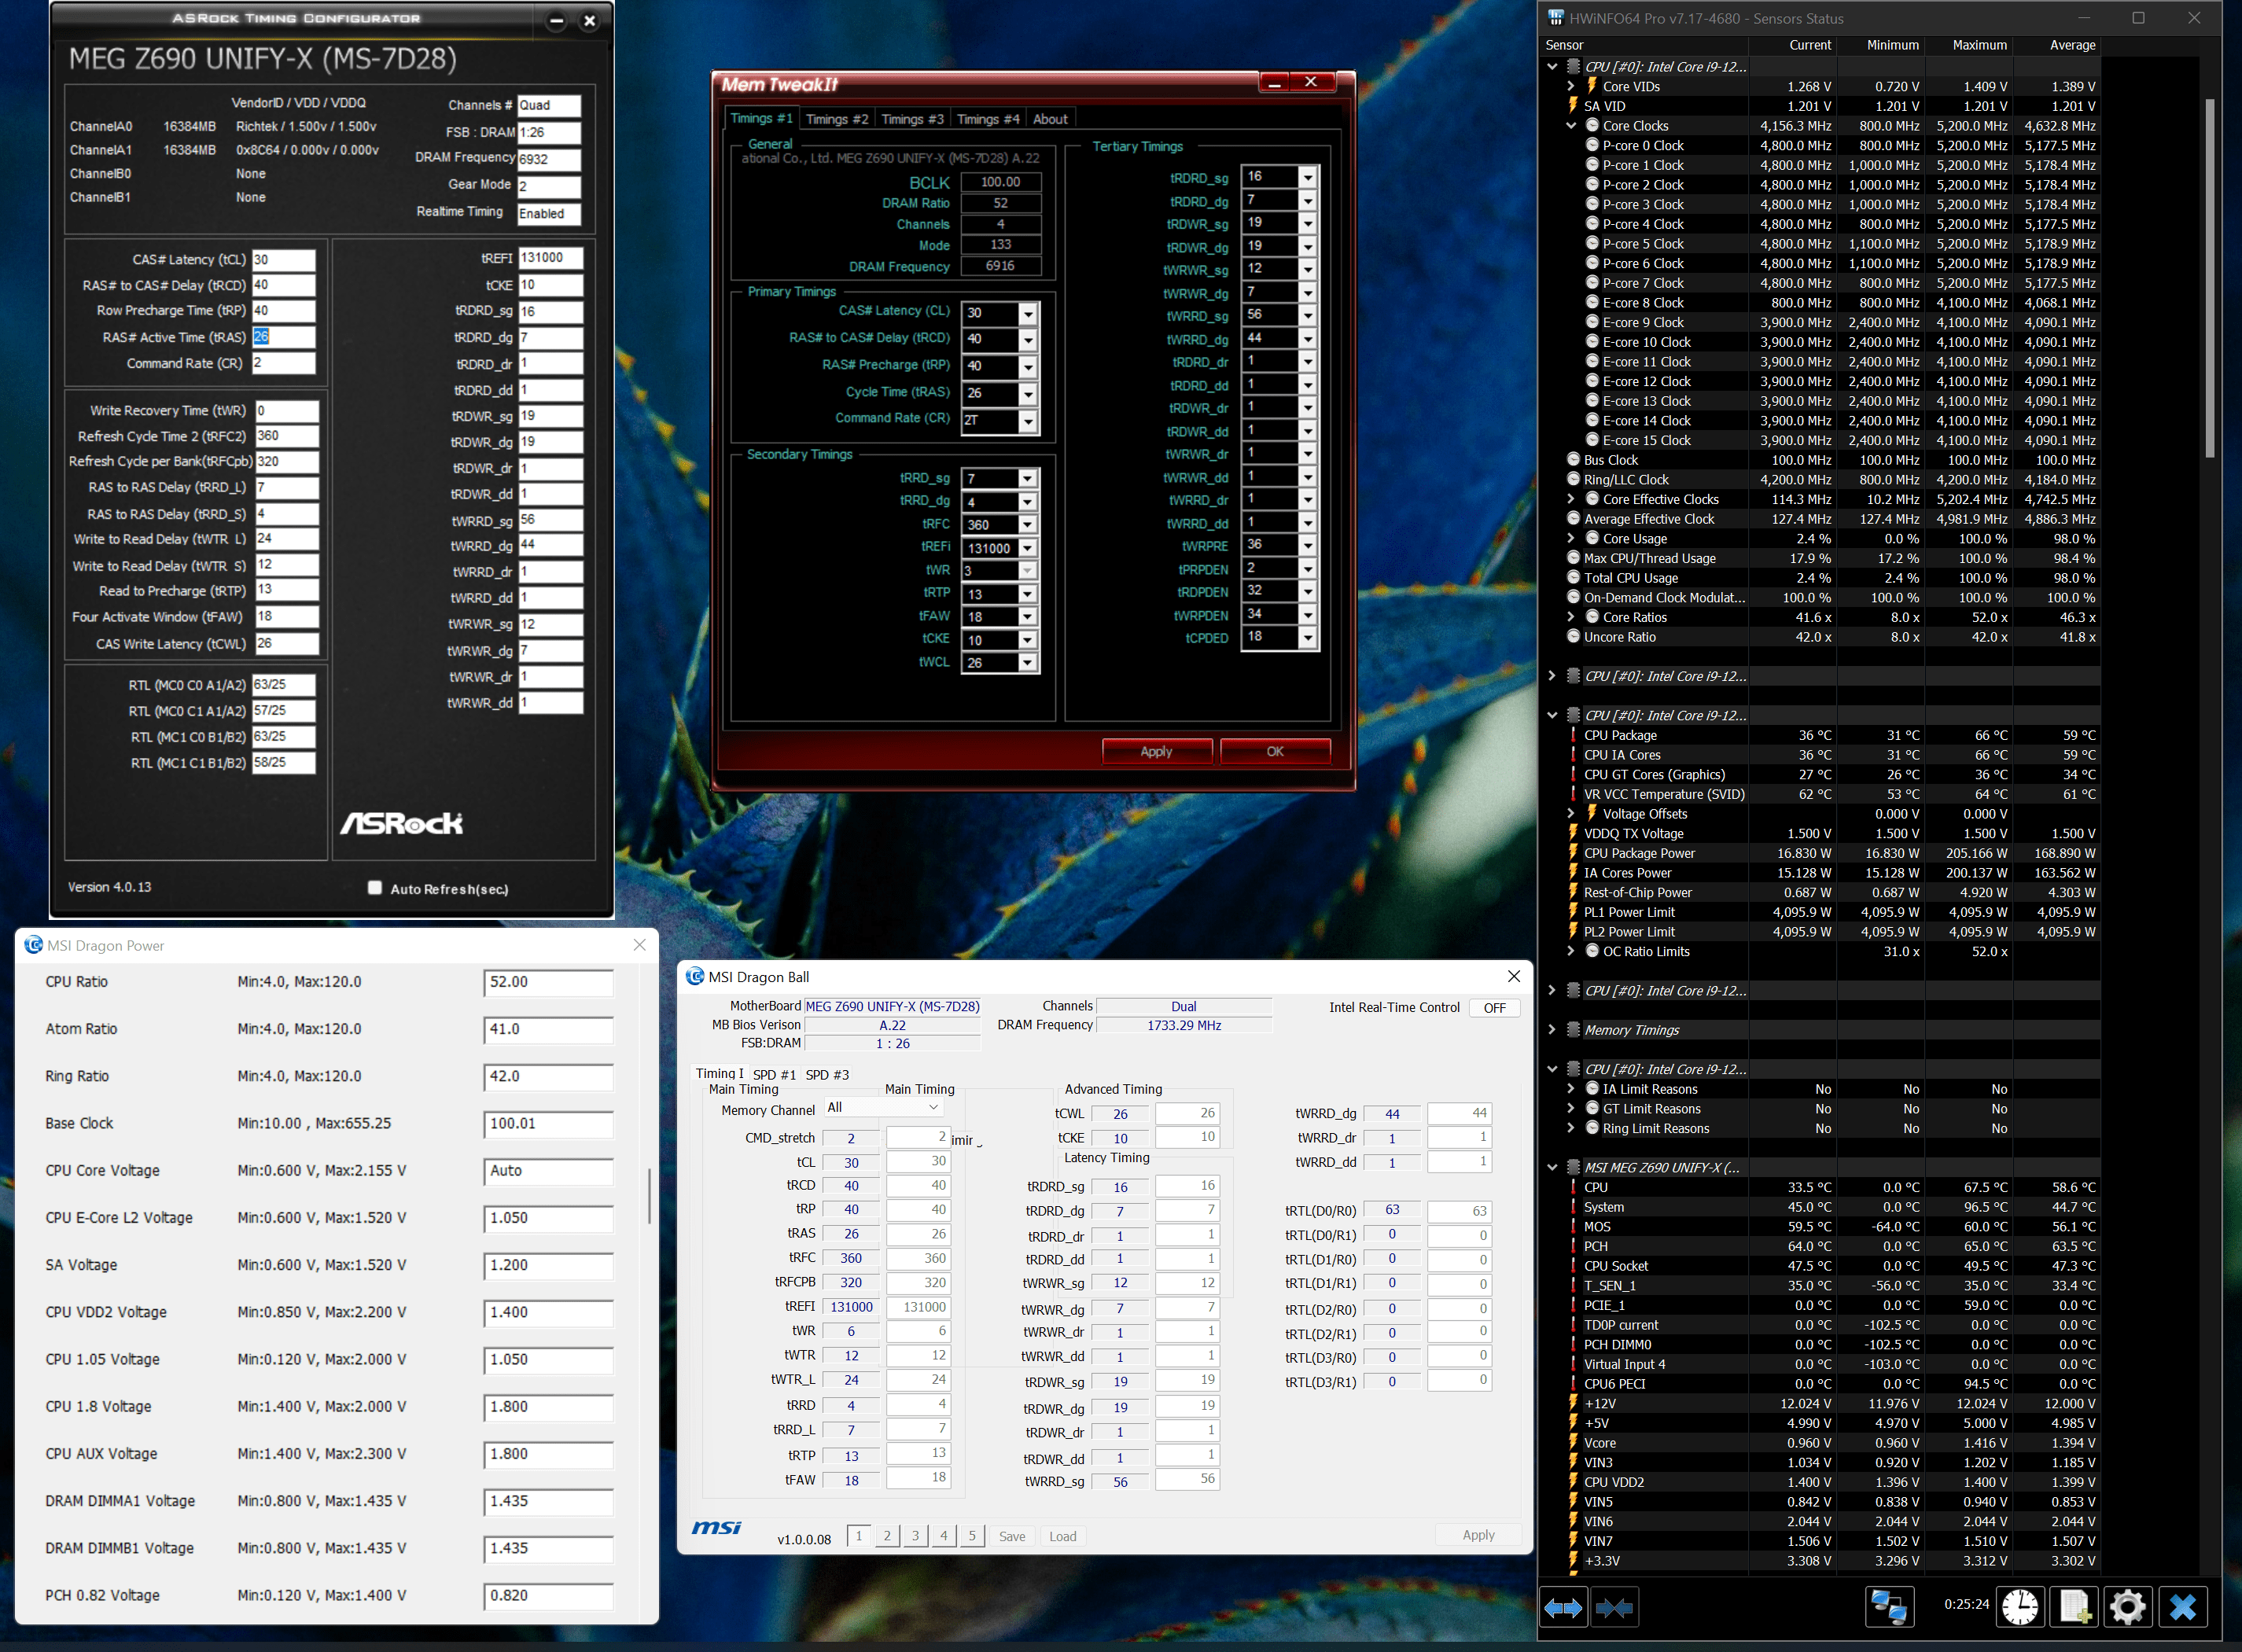Switch to Timings #3 tab
The width and height of the screenshot is (2242, 1652).
pyautogui.click(x=912, y=119)
